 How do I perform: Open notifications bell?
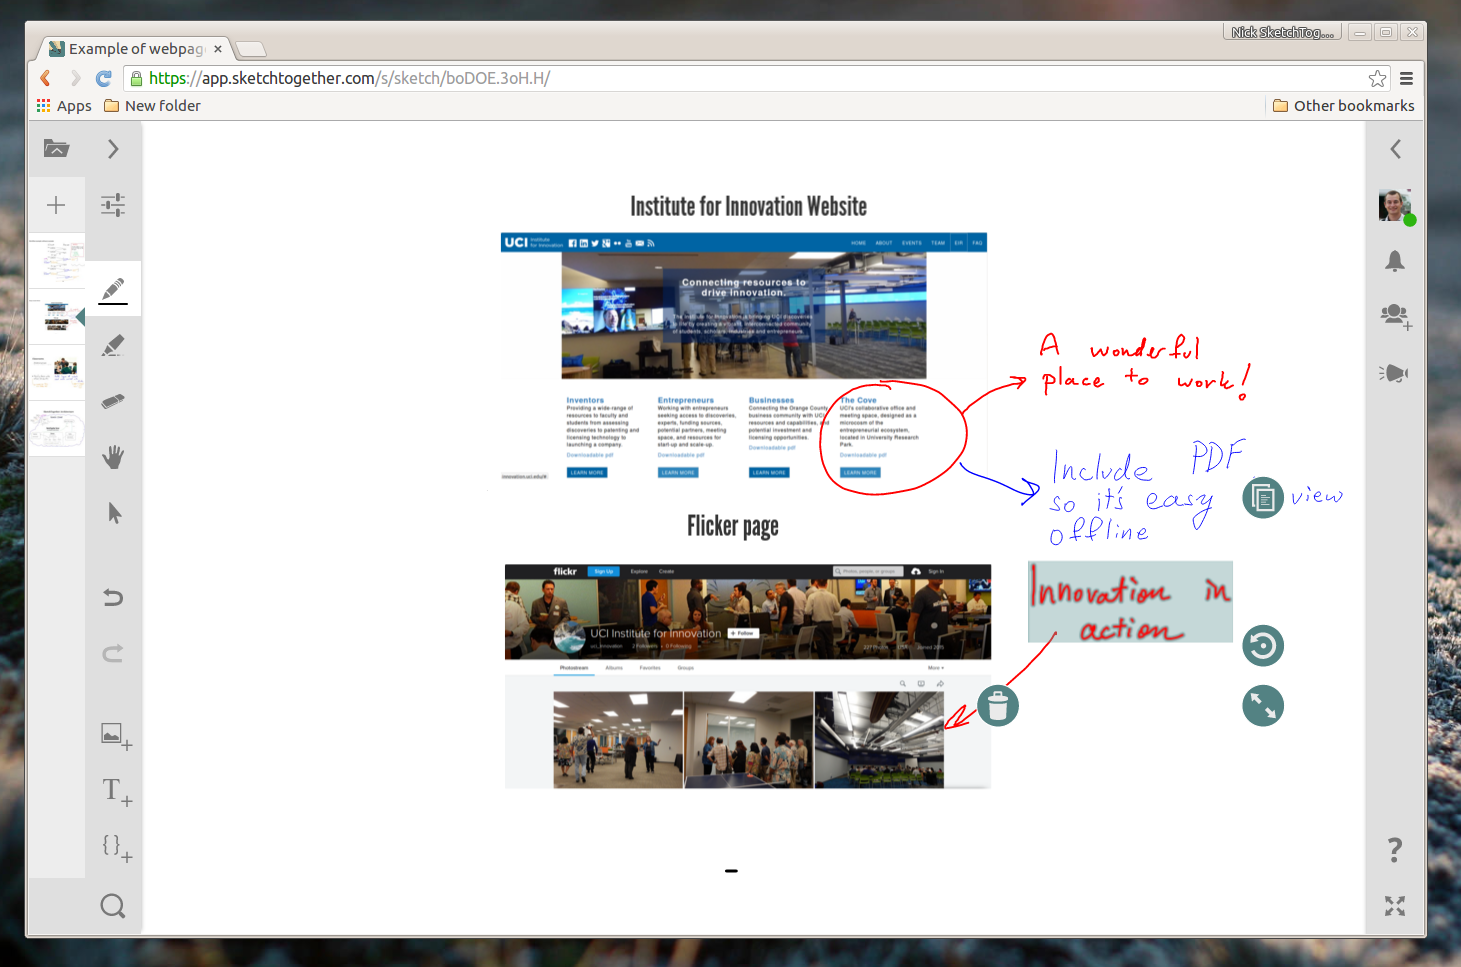coord(1395,261)
